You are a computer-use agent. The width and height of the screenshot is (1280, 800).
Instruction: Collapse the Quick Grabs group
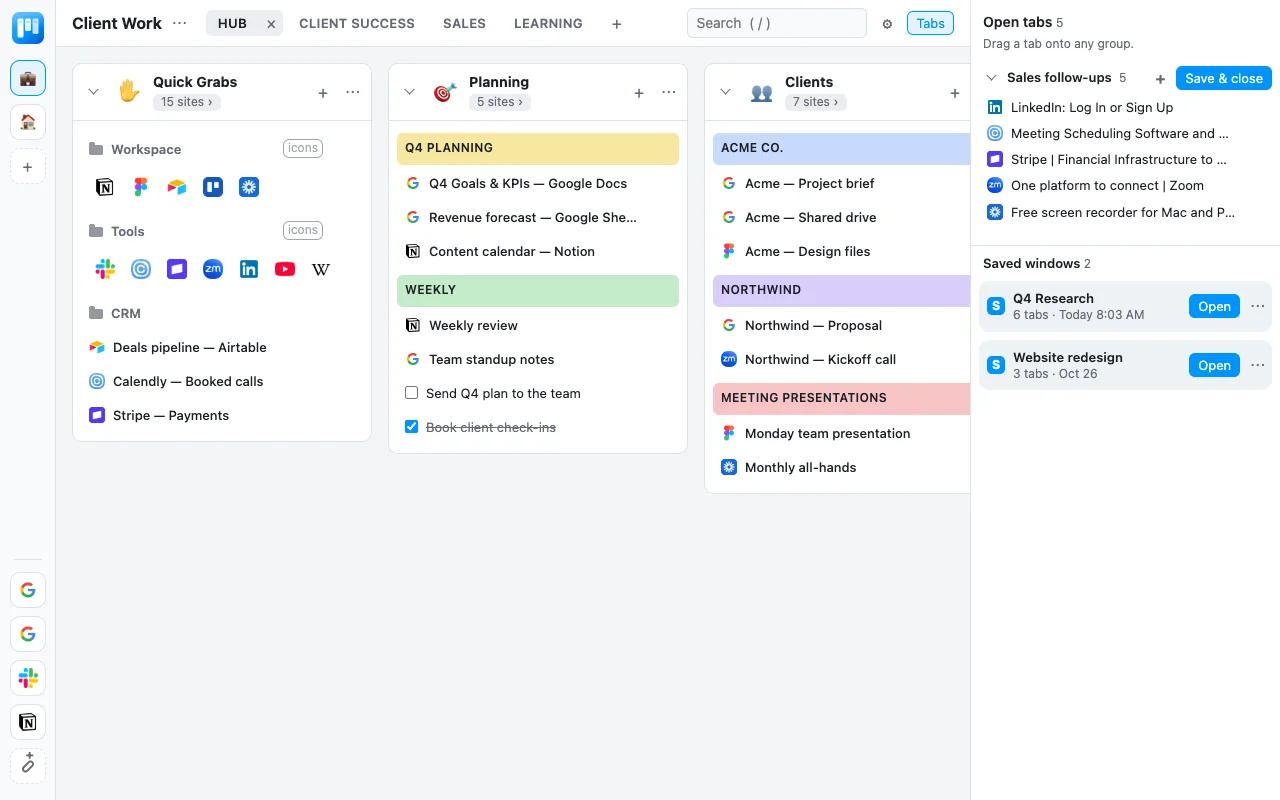point(94,92)
